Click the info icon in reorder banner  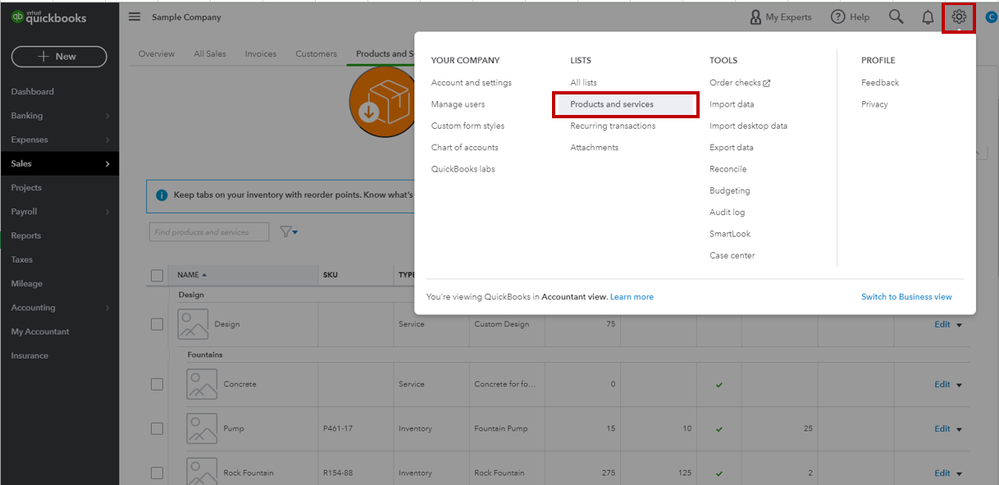[x=162, y=195]
